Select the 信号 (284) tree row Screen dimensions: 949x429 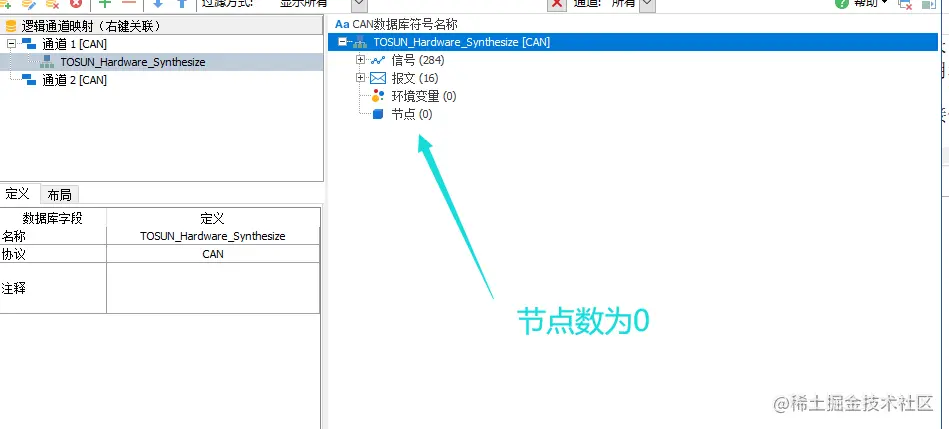(x=418, y=60)
